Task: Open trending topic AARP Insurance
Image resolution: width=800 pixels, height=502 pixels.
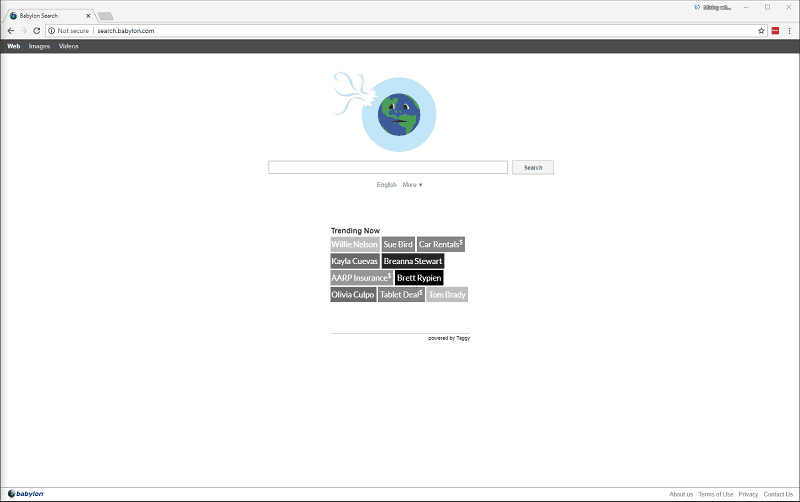Action: coord(361,278)
